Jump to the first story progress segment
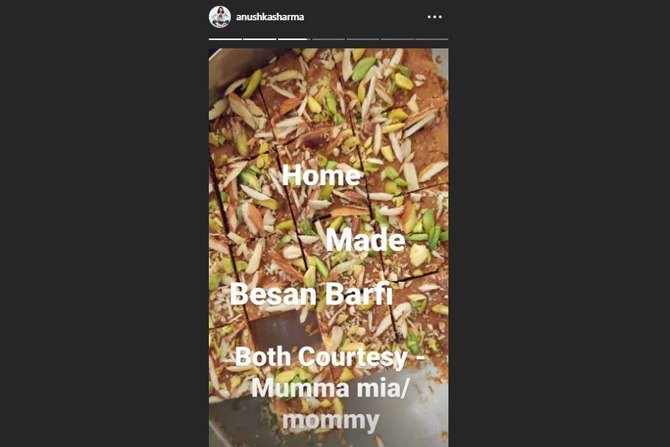Viewport: 670px width, 447px height. pos(225,39)
